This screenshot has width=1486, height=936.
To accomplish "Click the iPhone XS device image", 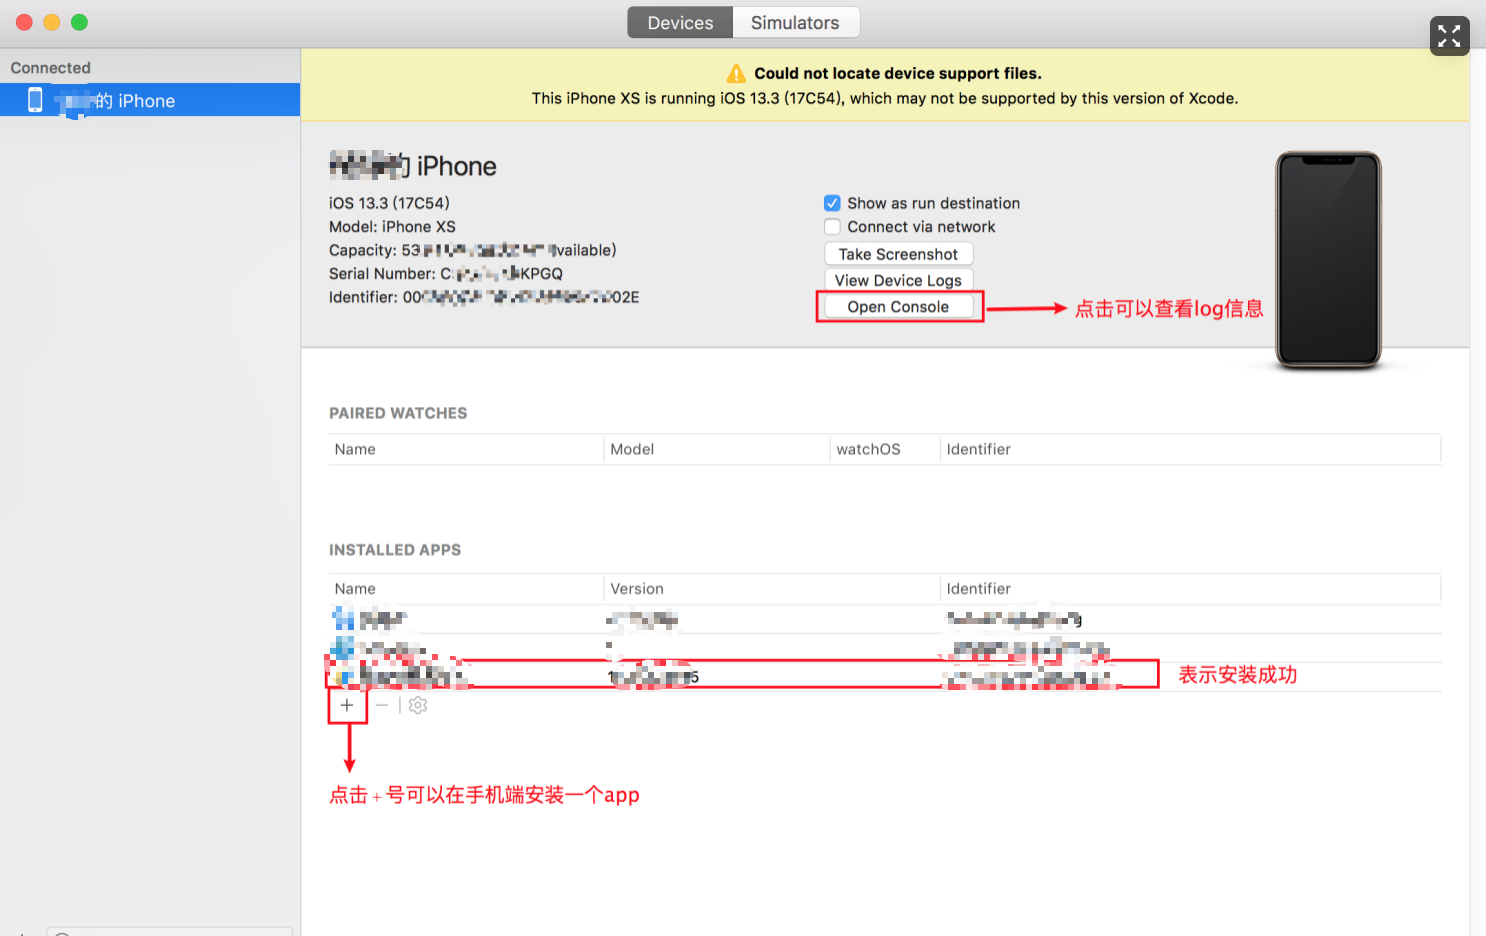I will [x=1328, y=260].
